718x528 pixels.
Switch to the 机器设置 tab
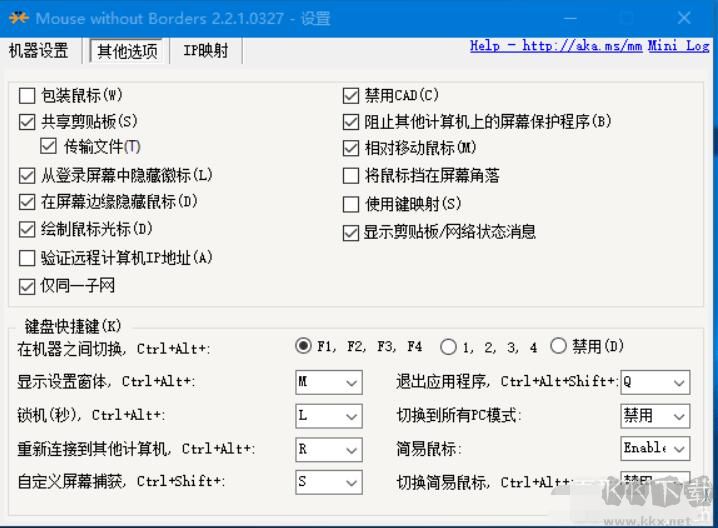[x=39, y=50]
